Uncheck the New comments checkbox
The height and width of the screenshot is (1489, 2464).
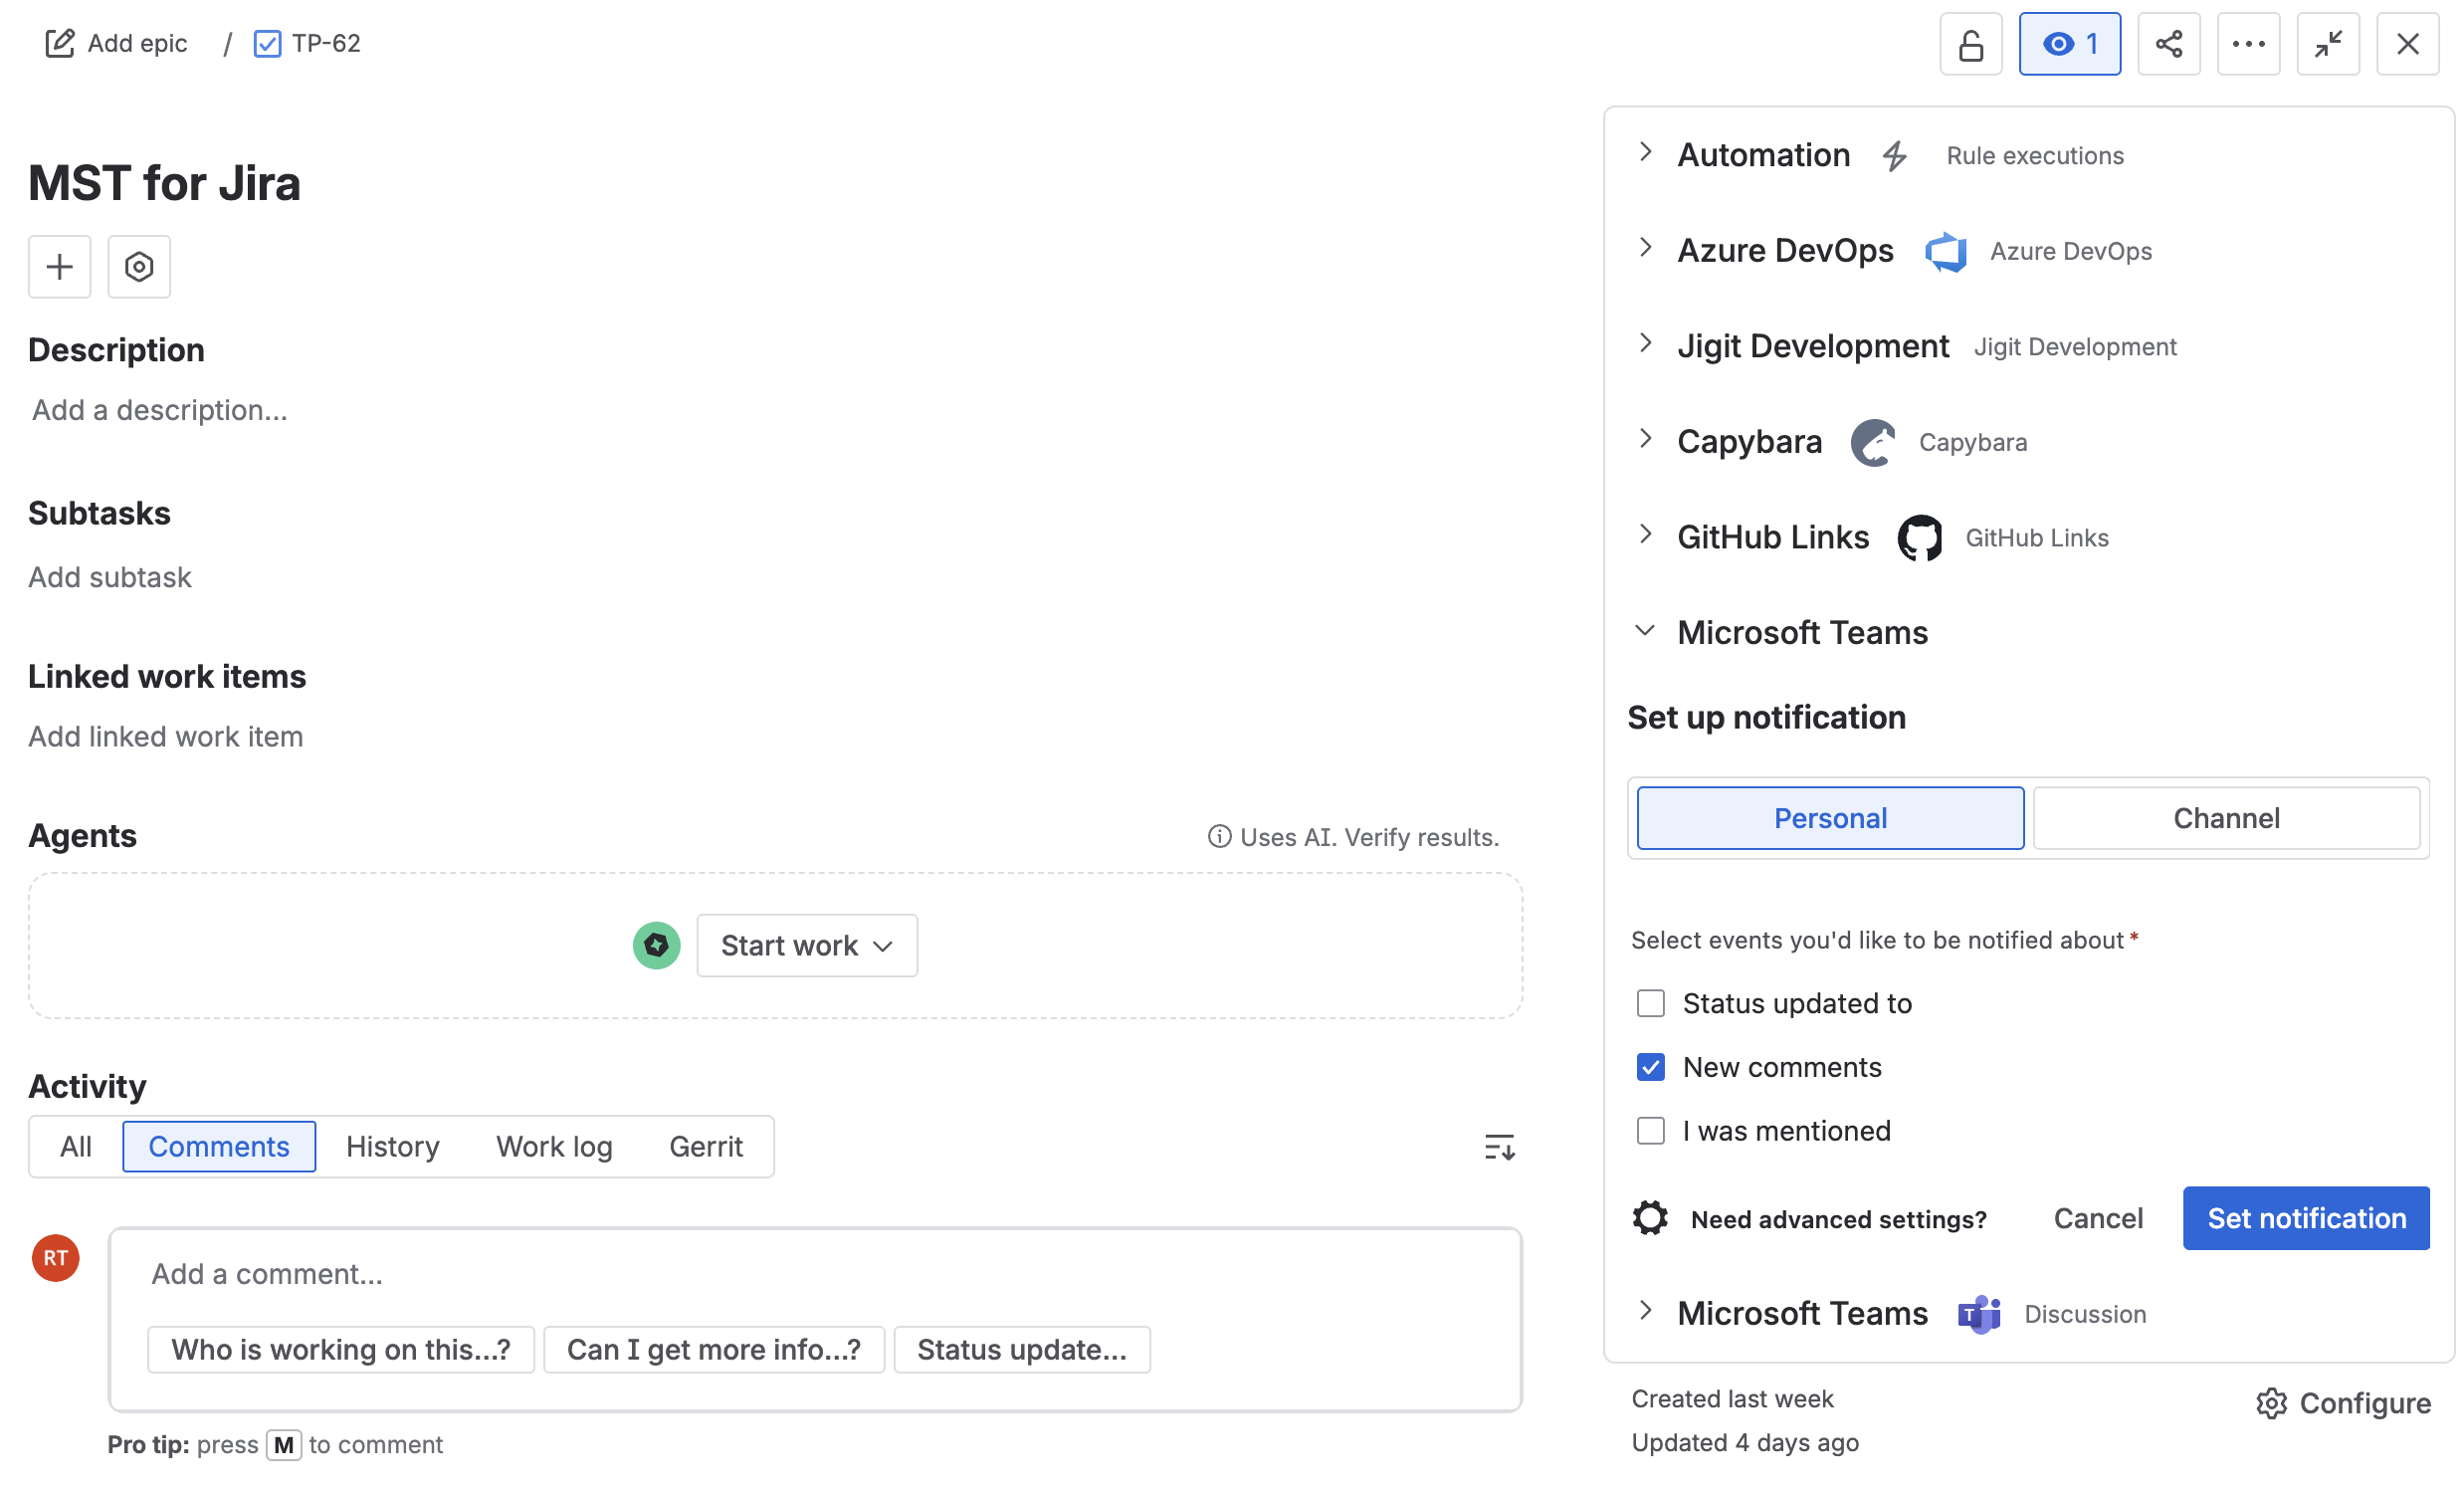[1650, 1067]
